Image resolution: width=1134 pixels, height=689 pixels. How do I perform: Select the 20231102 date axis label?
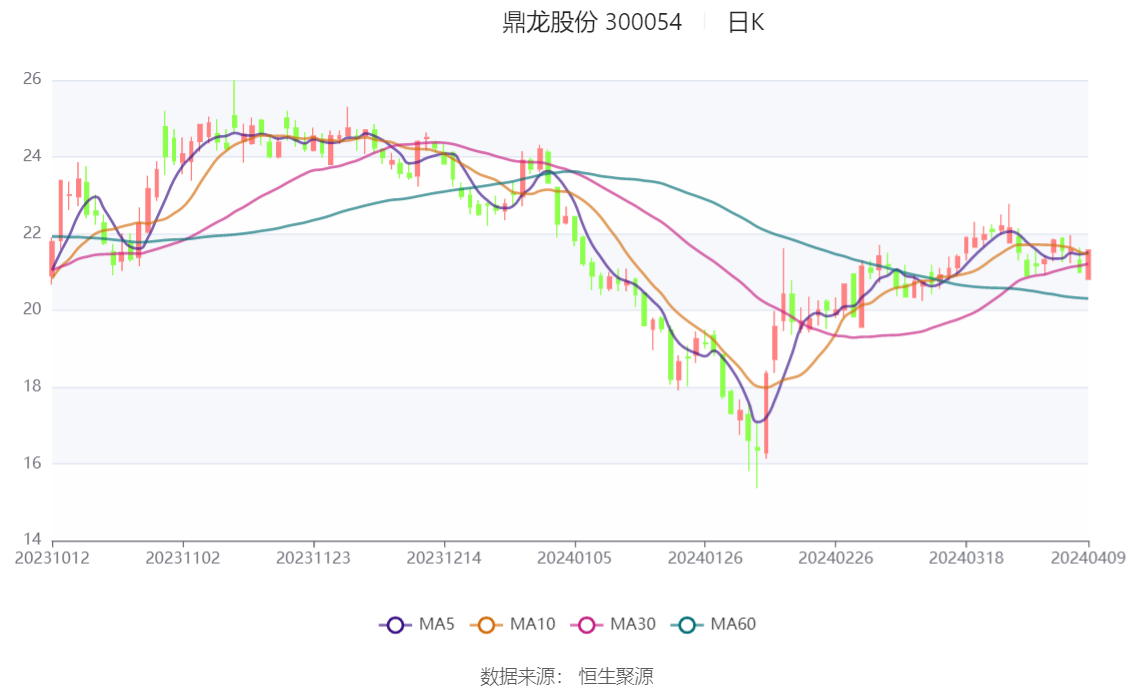183,558
